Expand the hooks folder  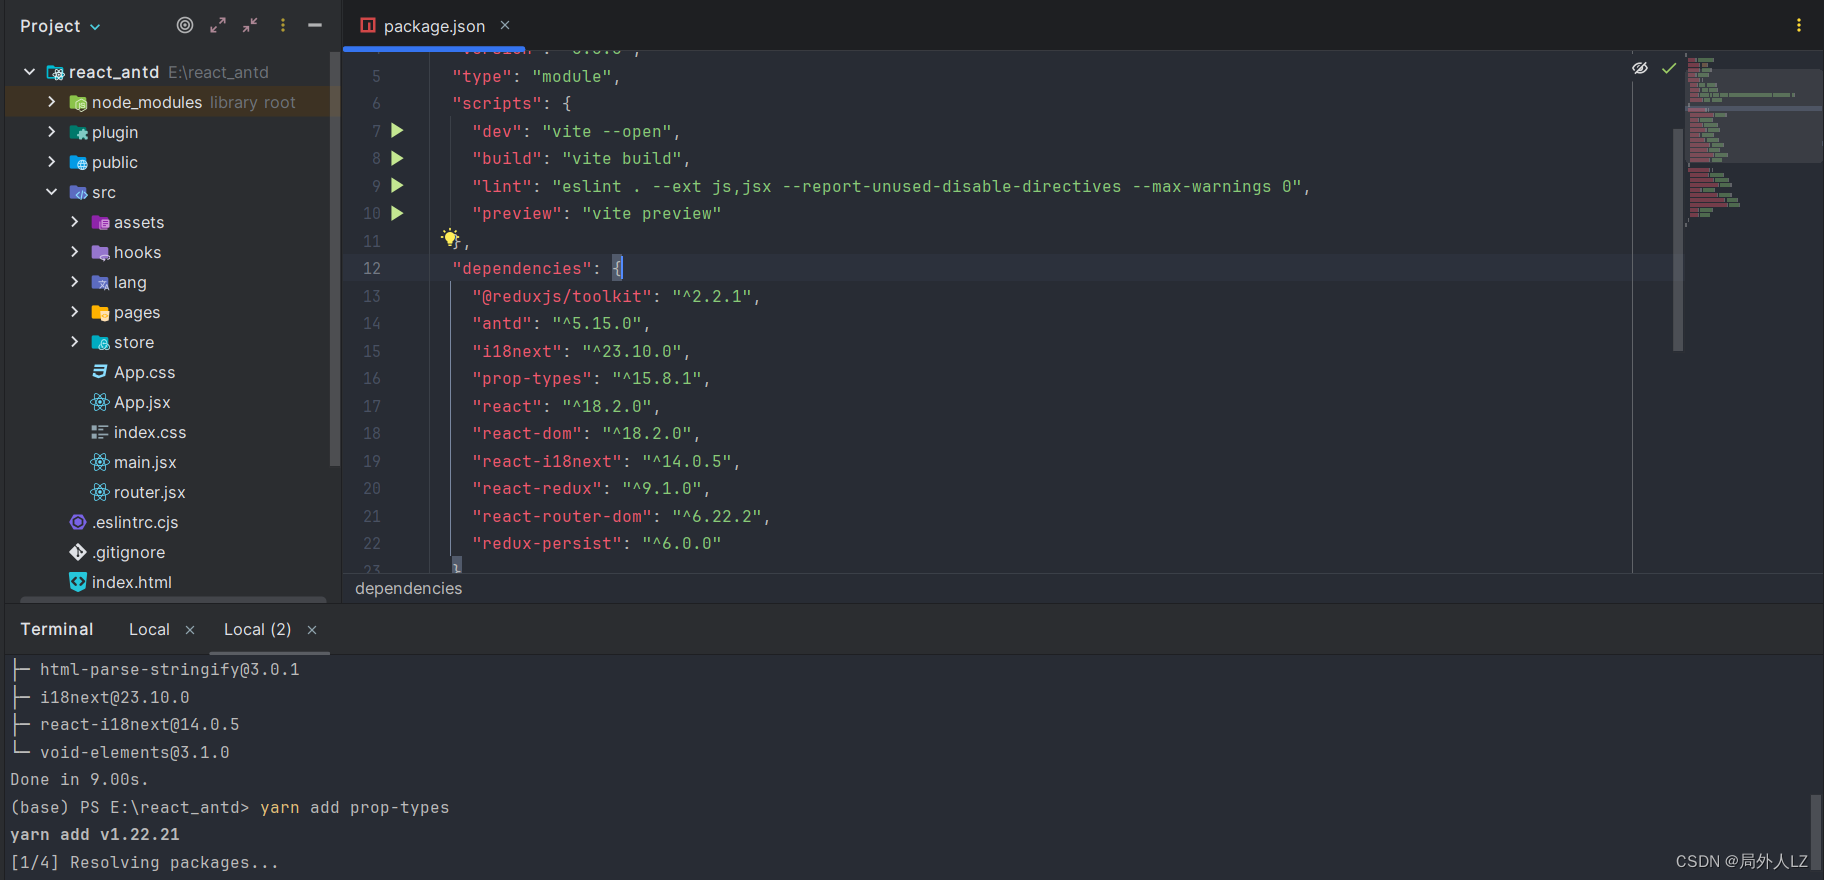pos(74,252)
